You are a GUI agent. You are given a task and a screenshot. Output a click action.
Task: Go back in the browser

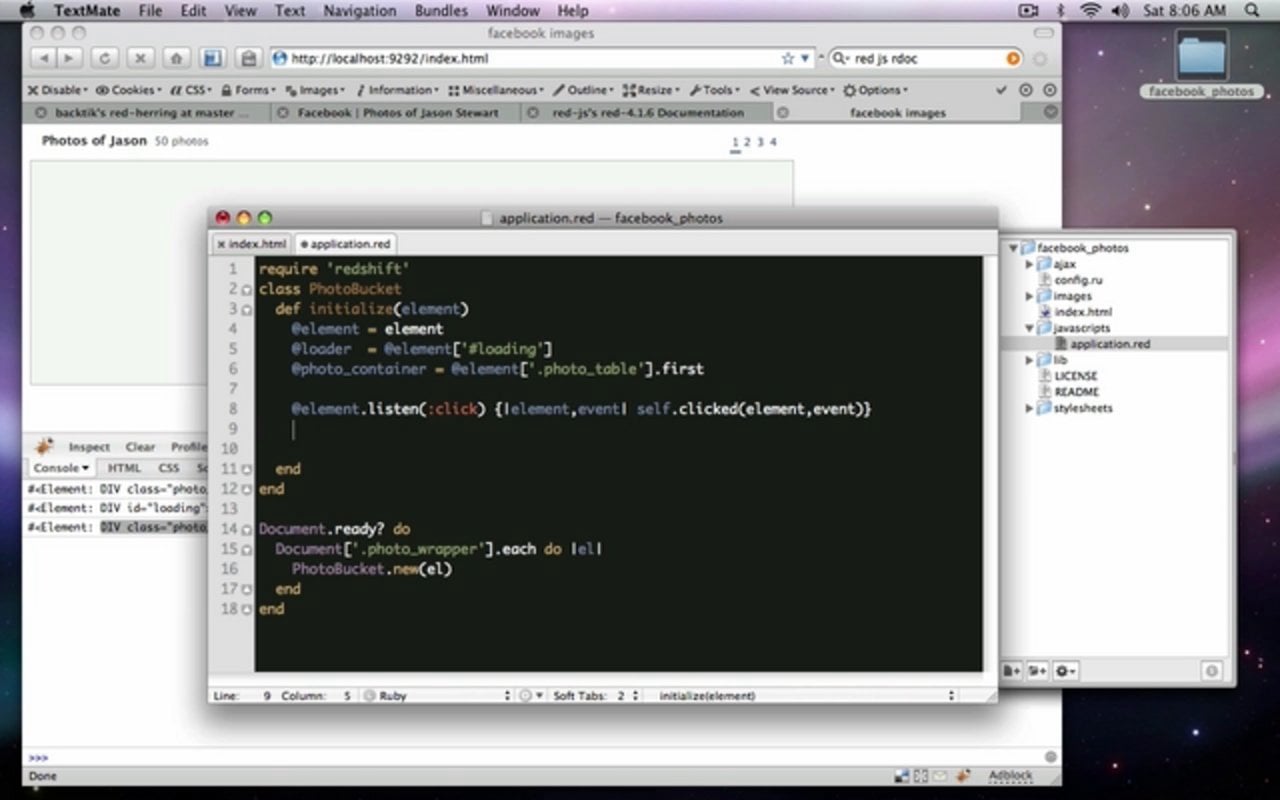click(x=45, y=59)
